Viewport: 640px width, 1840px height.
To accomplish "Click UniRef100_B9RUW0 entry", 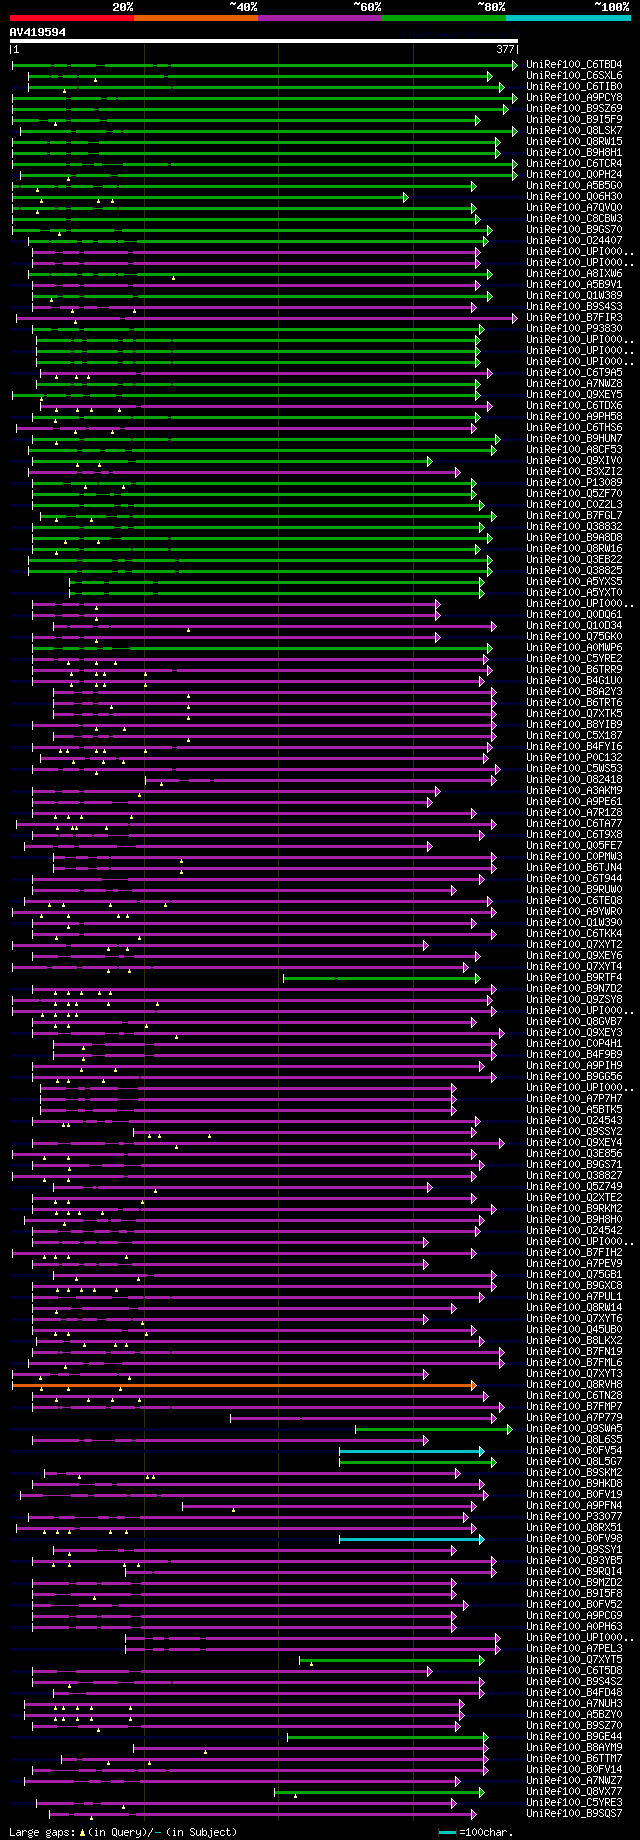I will [574, 890].
